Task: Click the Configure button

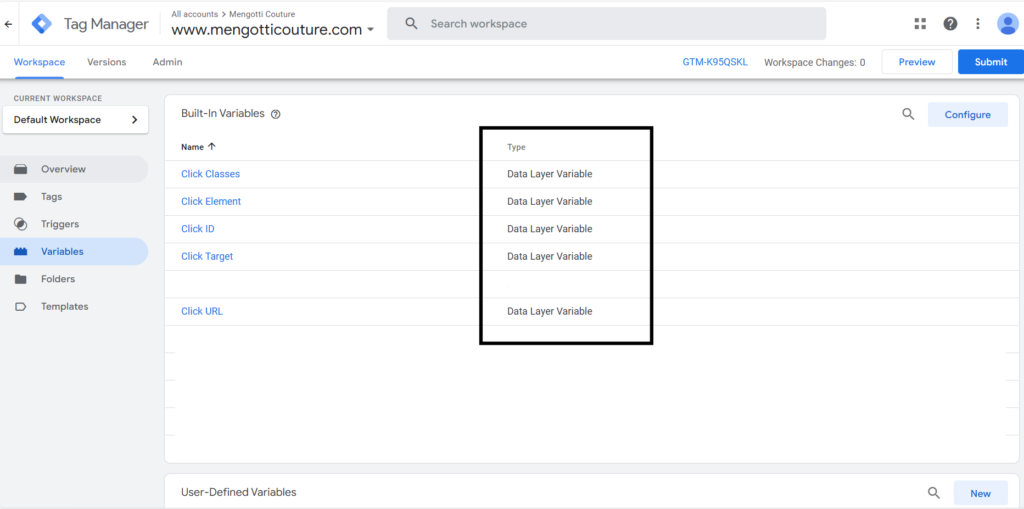Action: (x=967, y=115)
